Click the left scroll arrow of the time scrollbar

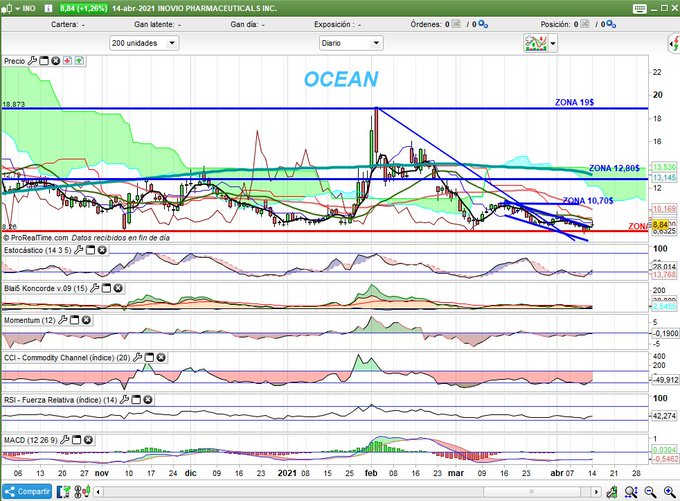tap(98, 492)
